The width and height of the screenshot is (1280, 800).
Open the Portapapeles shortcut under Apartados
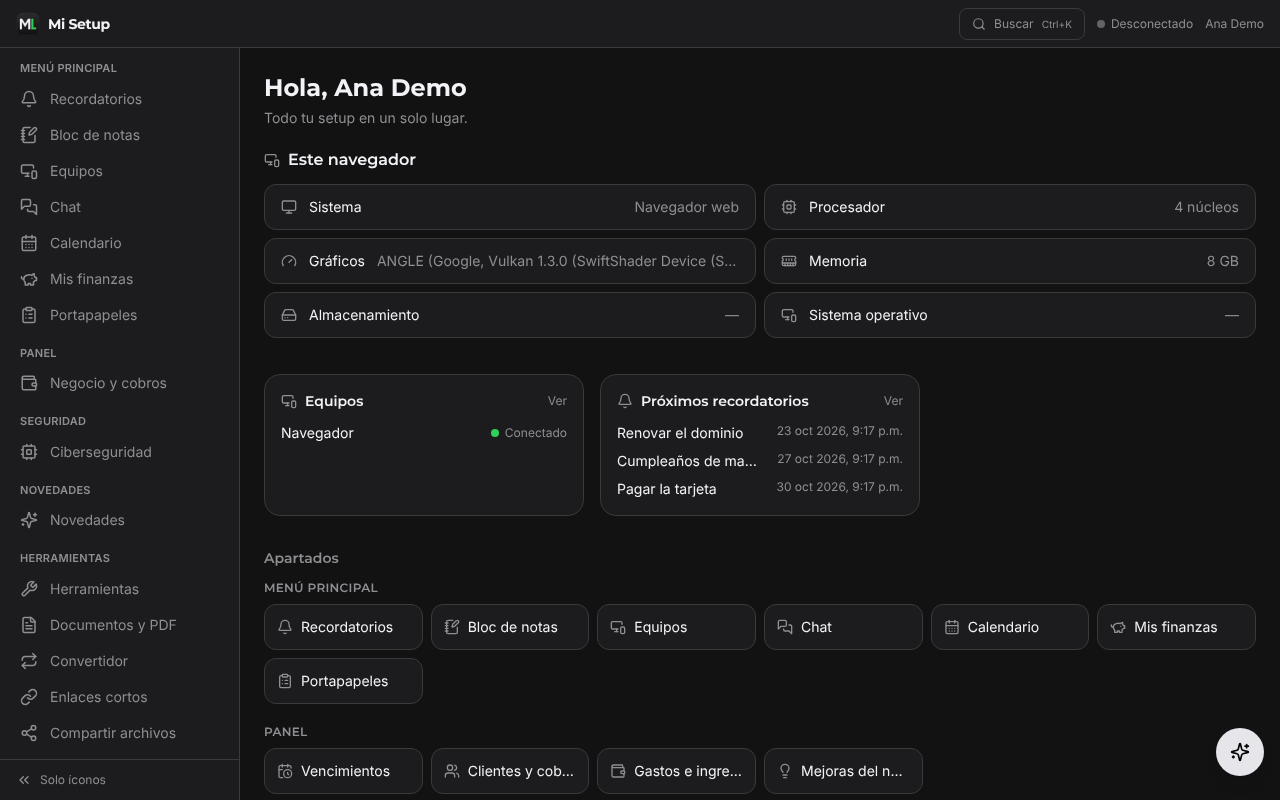coord(343,681)
